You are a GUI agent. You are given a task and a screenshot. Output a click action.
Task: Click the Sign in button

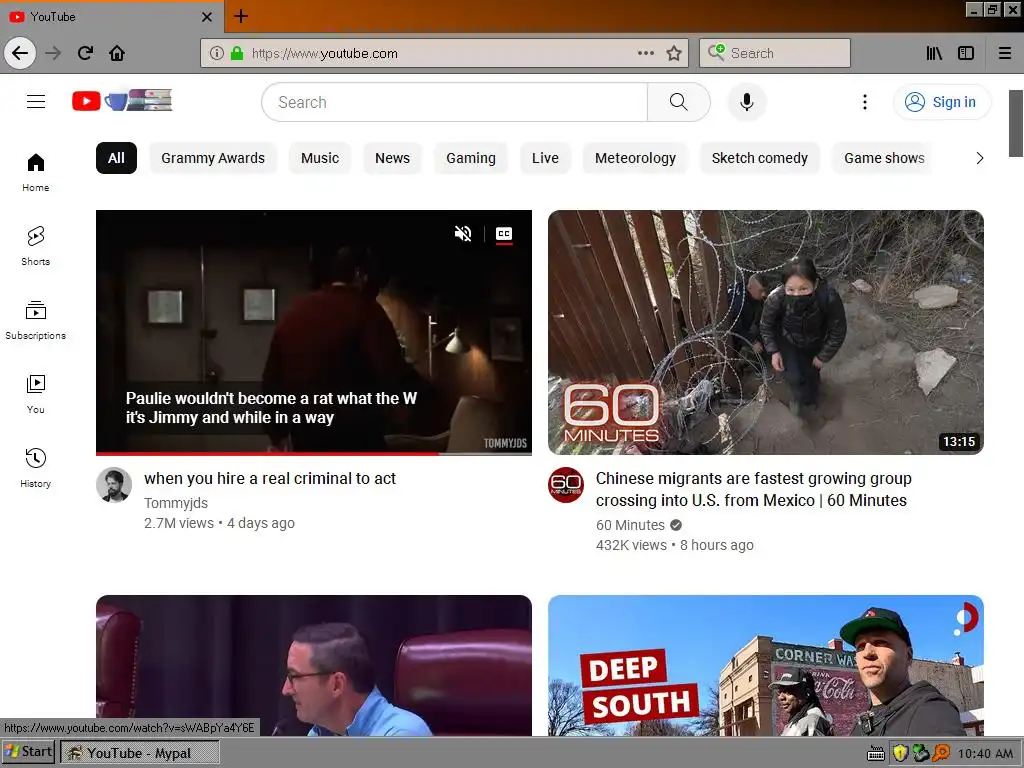941,102
